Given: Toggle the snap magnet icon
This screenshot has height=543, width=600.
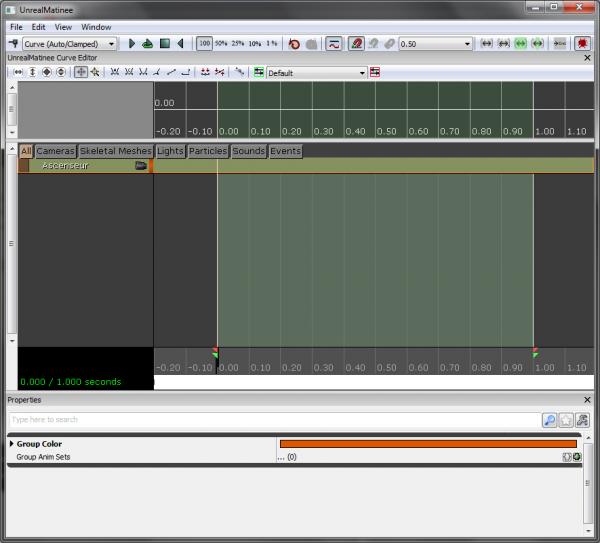Looking at the screenshot, I should point(355,44).
